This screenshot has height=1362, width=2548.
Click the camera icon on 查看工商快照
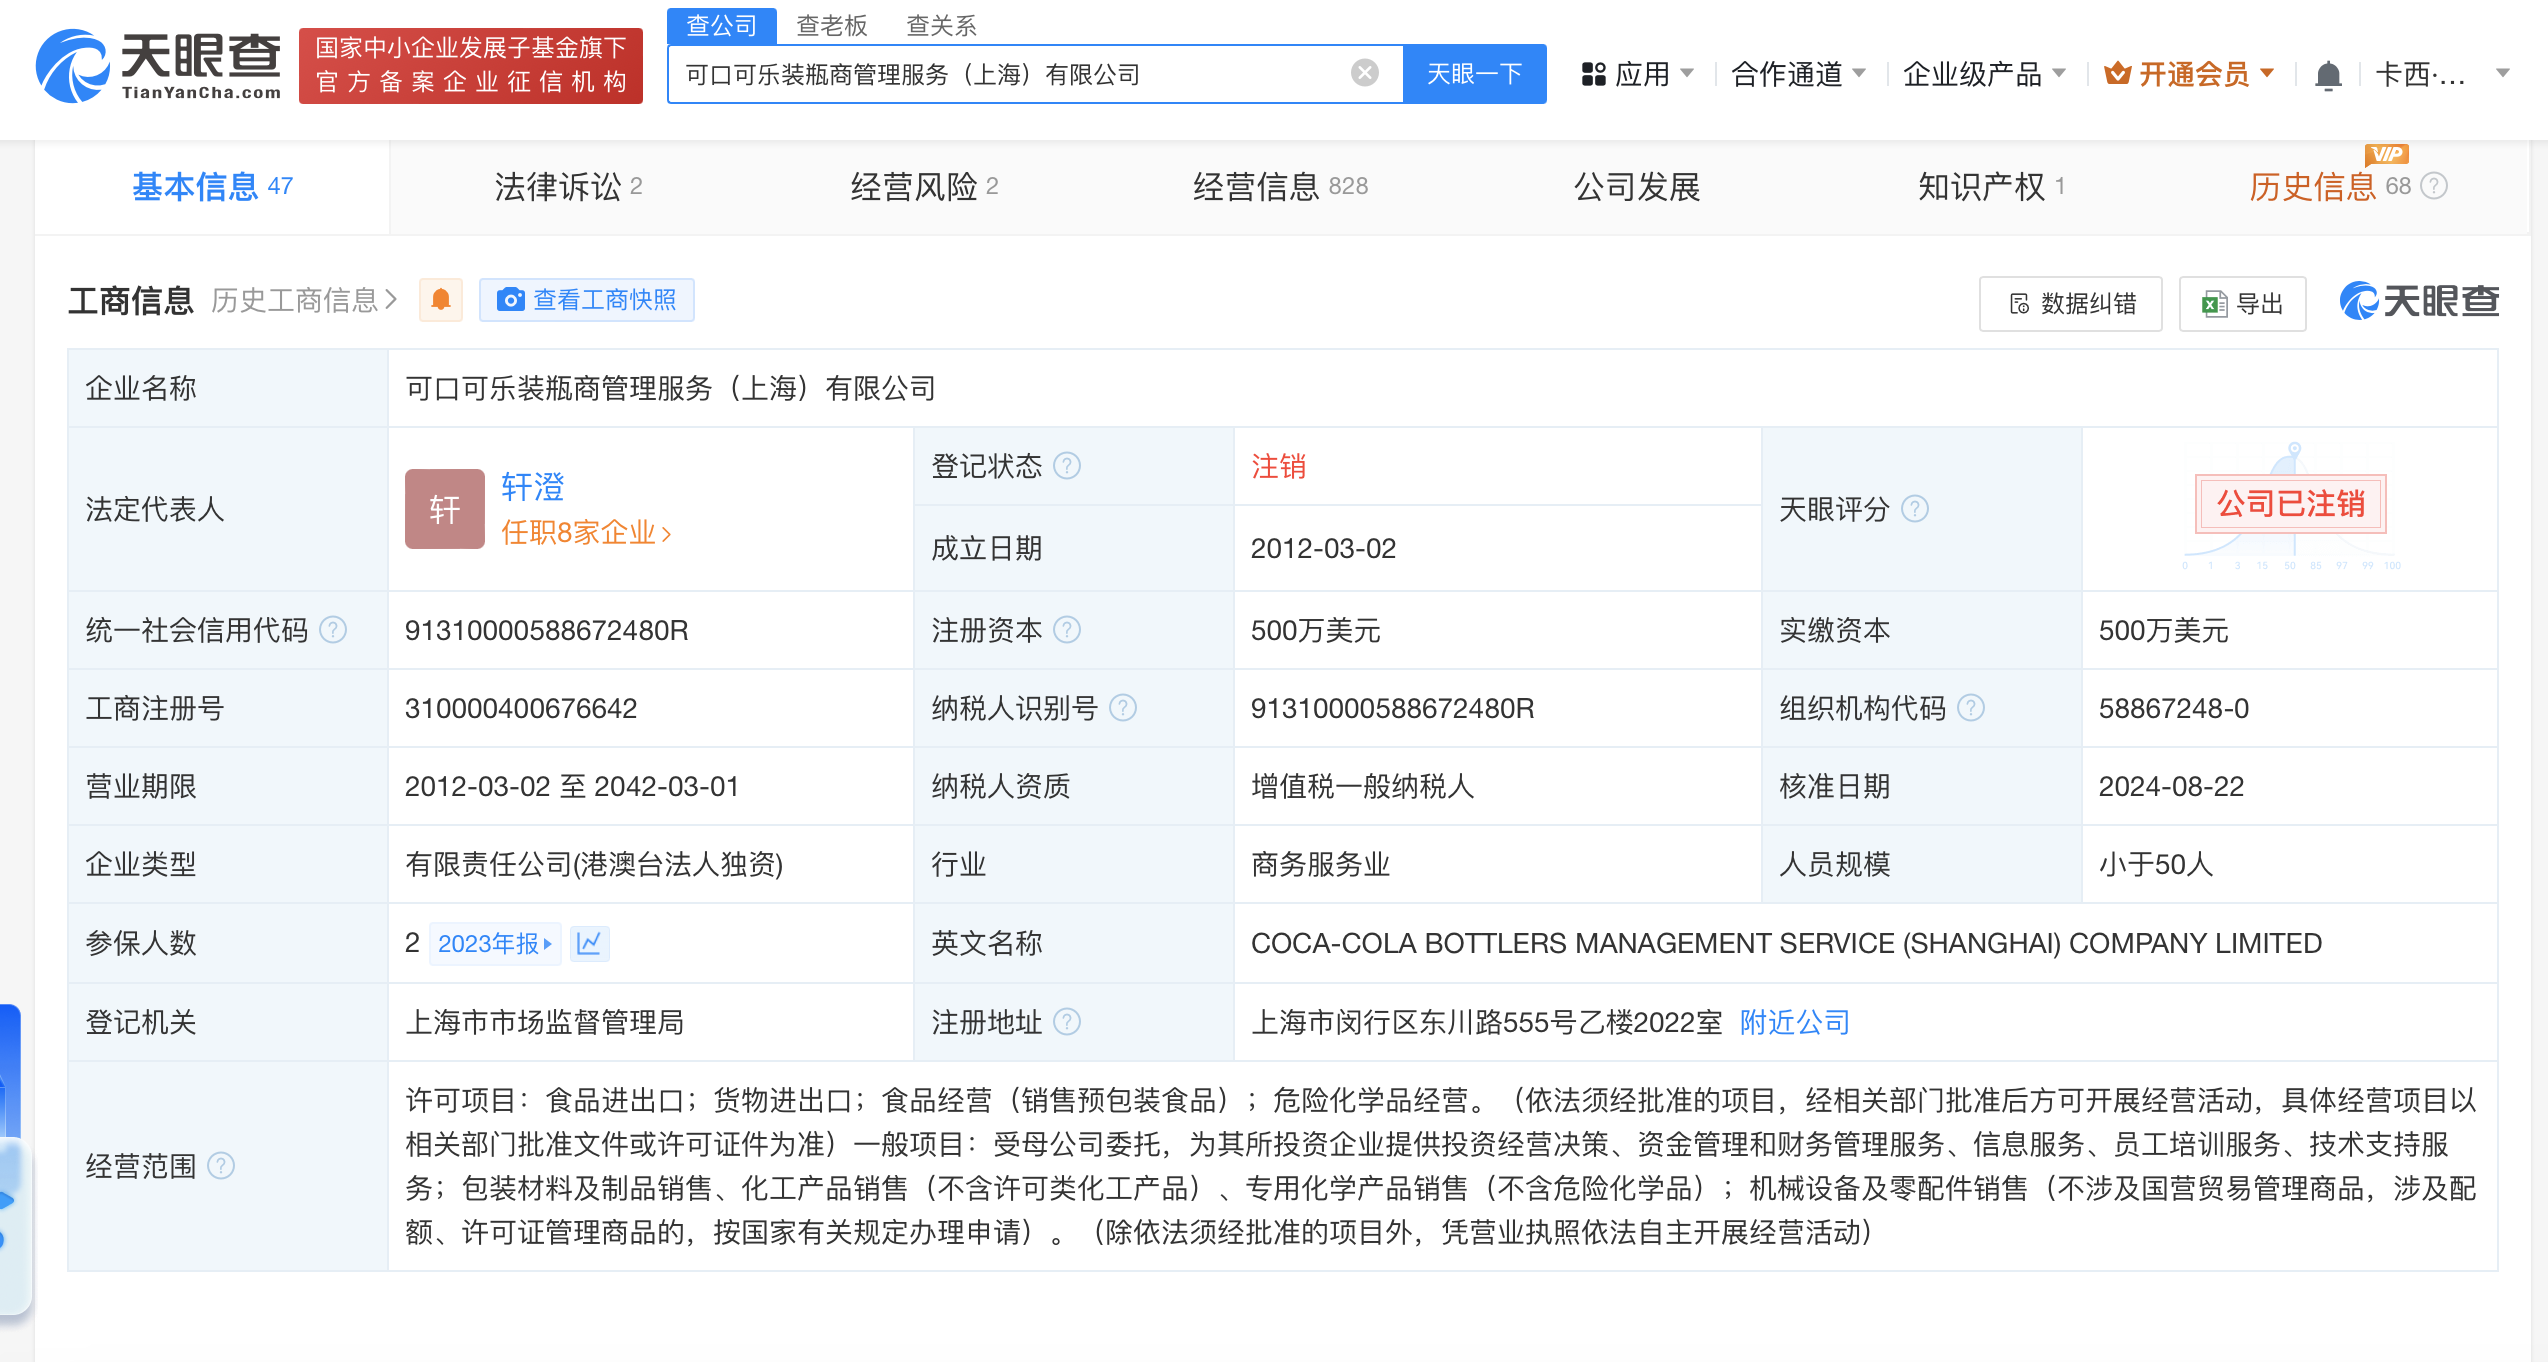(512, 299)
